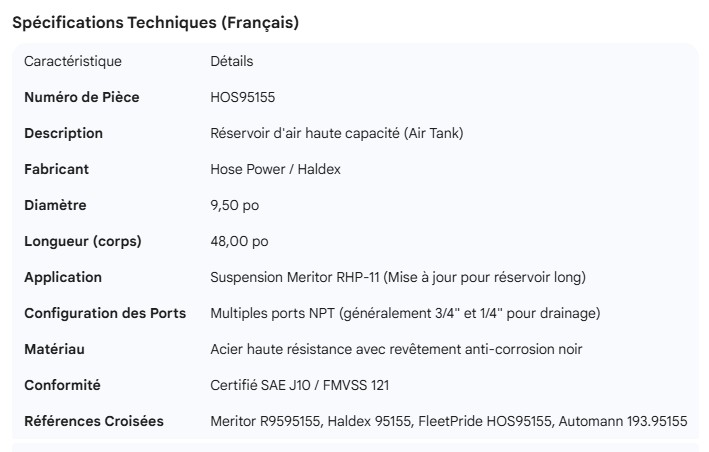The image size is (709, 452).
Task: Select the 'Description' row label
Action: (63, 133)
